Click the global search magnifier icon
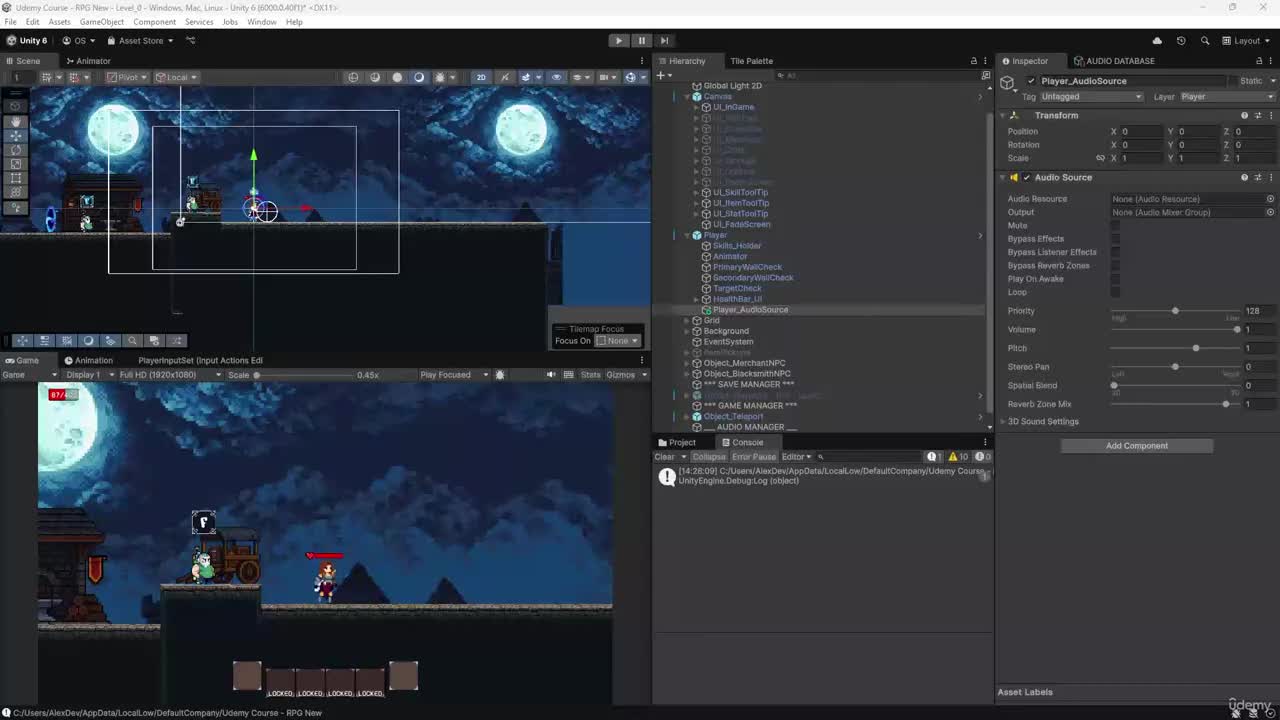 click(x=1205, y=41)
